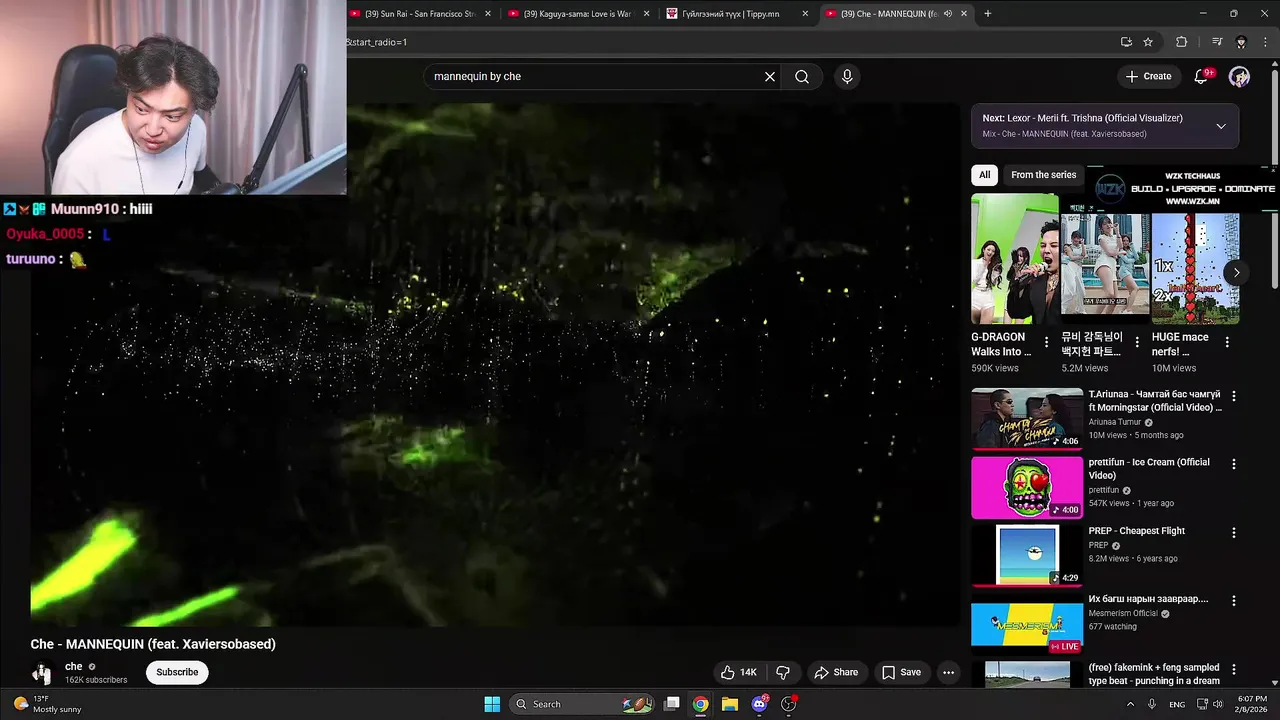Image resolution: width=1280 pixels, height=720 pixels.
Task: Open the fakemink + feng type beat title
Action: pos(1154,674)
